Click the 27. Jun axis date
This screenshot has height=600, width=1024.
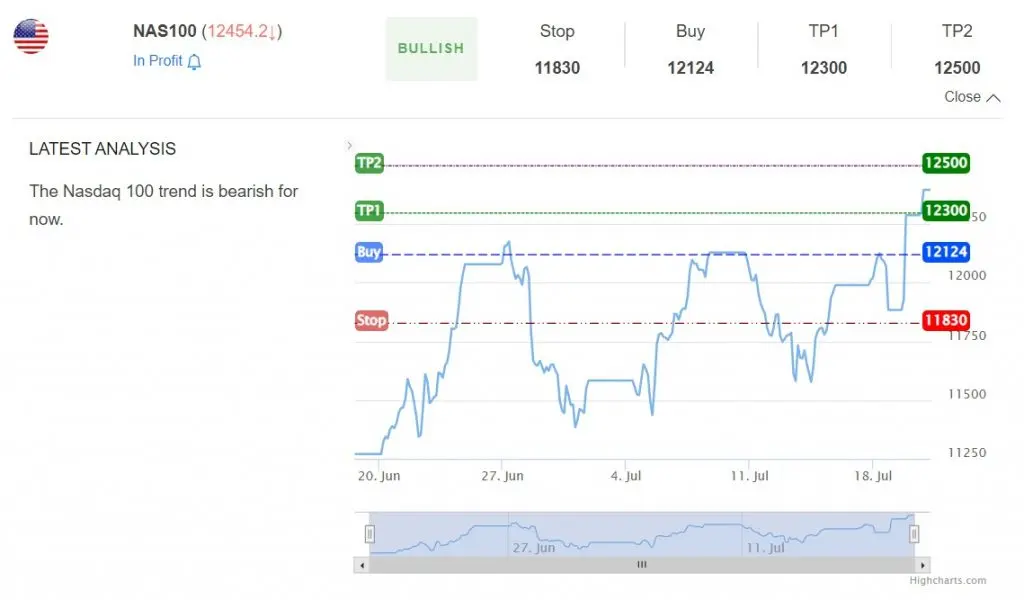(x=502, y=476)
